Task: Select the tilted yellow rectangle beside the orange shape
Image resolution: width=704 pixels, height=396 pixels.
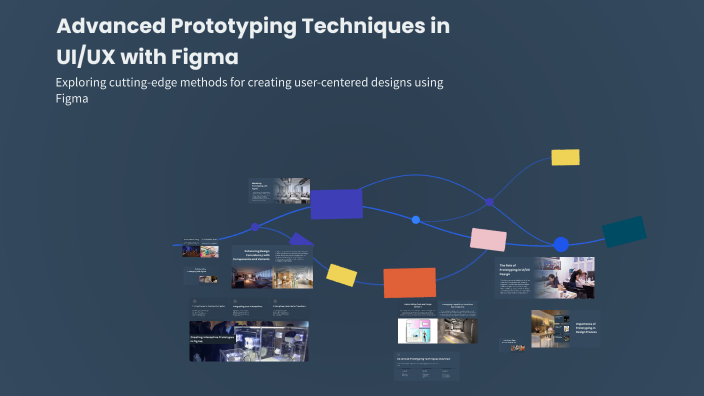Action: tap(342, 275)
